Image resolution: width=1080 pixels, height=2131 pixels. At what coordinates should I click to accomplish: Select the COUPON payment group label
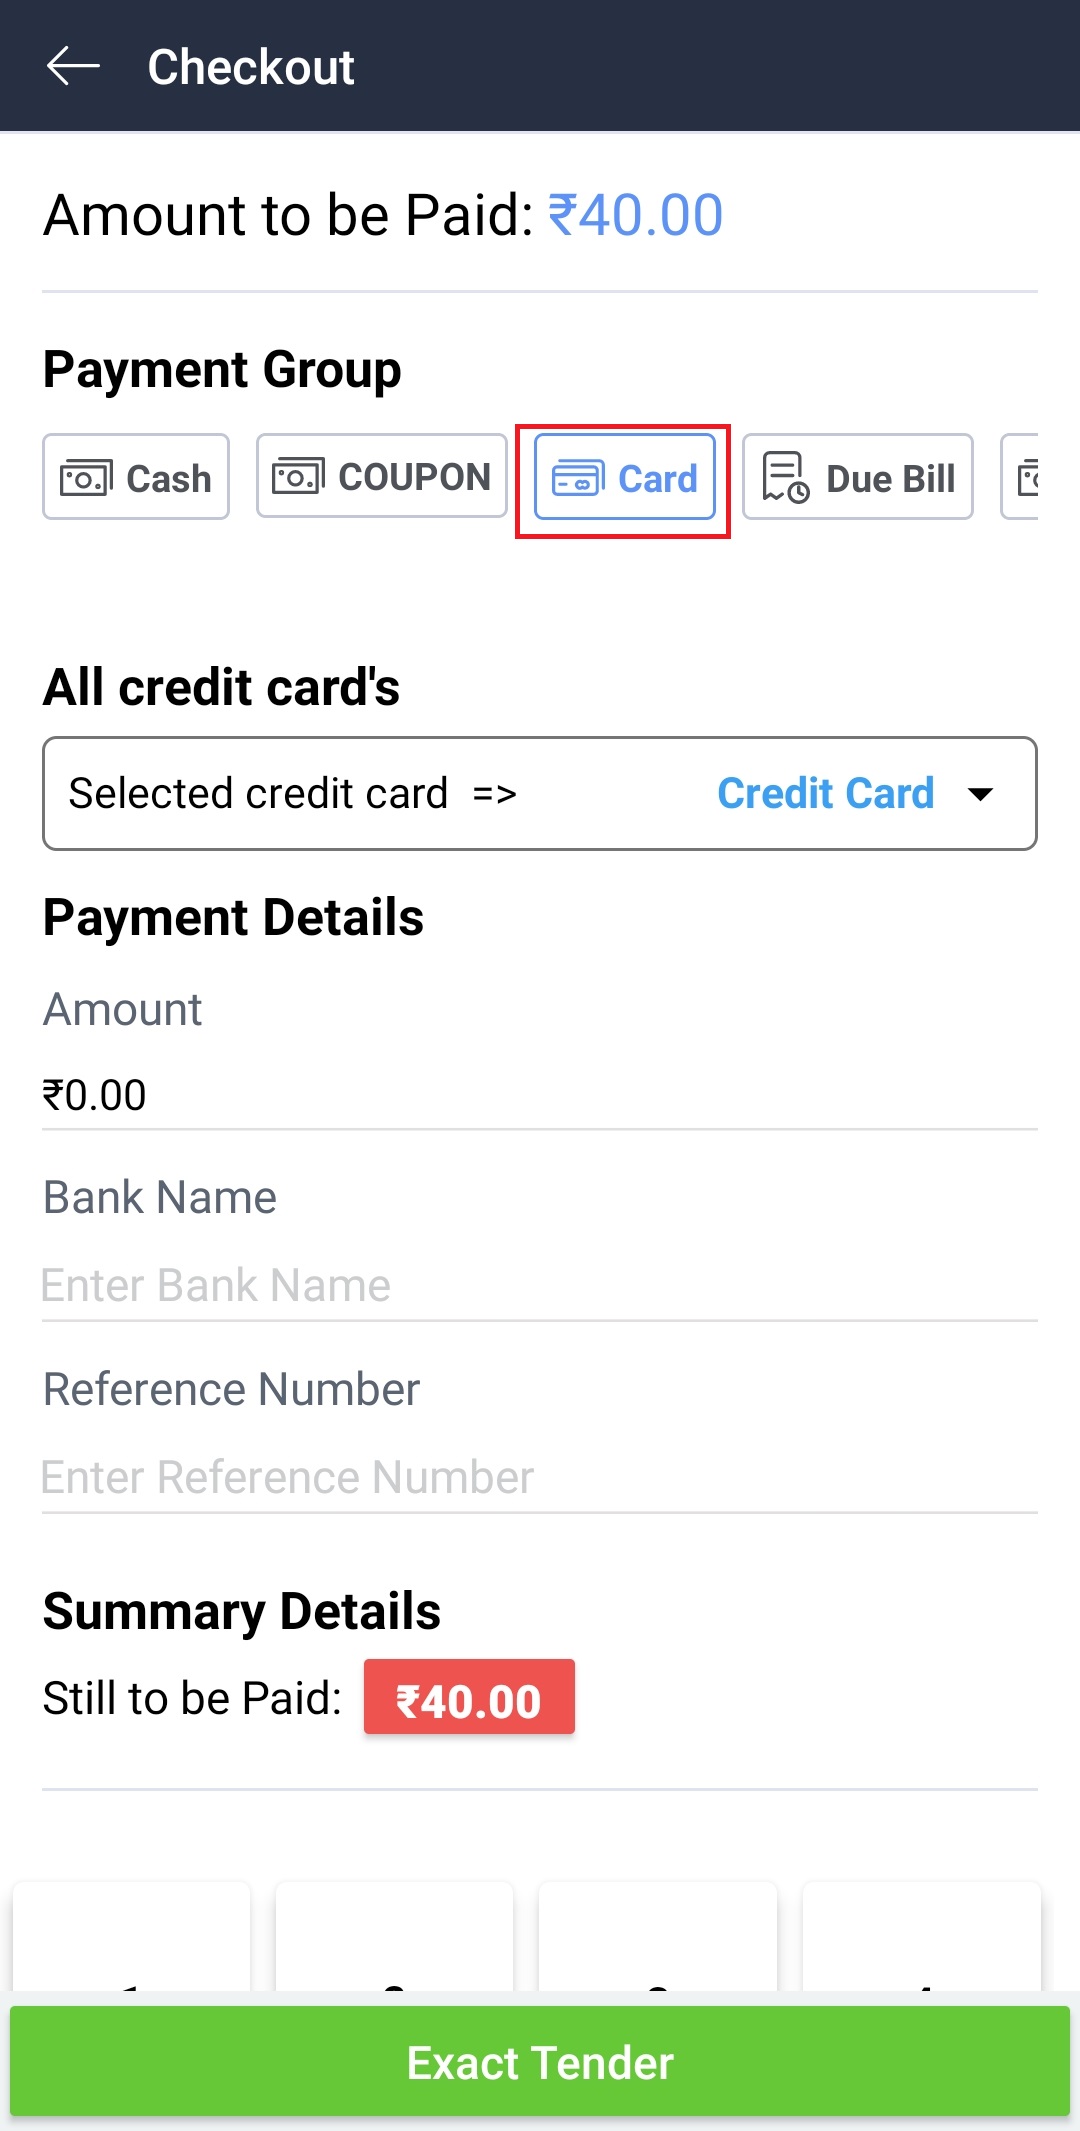click(x=414, y=477)
